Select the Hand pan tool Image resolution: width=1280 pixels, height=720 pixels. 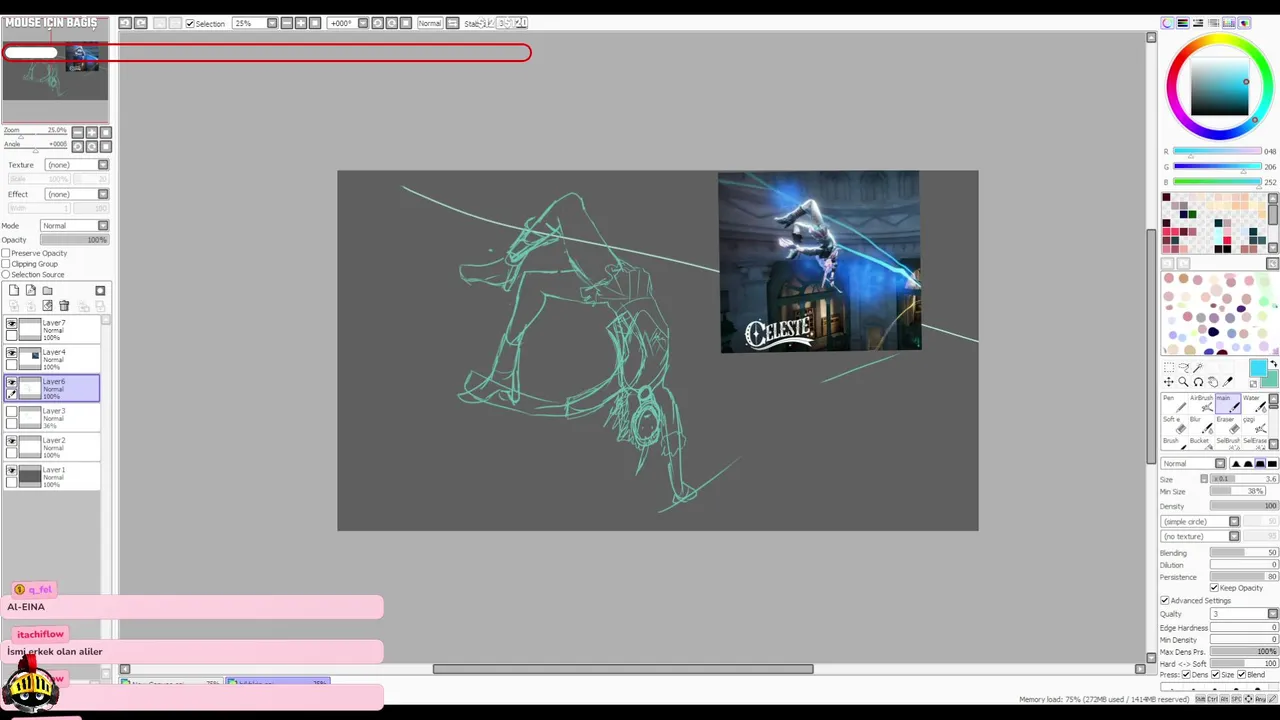pos(1213,382)
